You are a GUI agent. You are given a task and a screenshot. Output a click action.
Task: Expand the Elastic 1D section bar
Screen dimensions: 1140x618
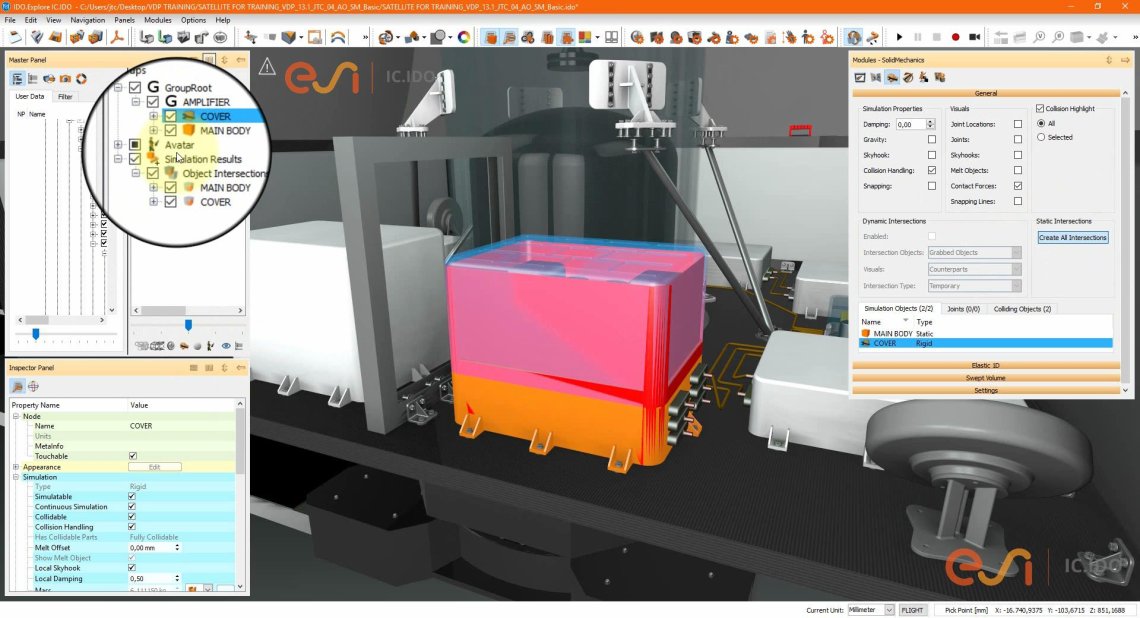coord(985,366)
